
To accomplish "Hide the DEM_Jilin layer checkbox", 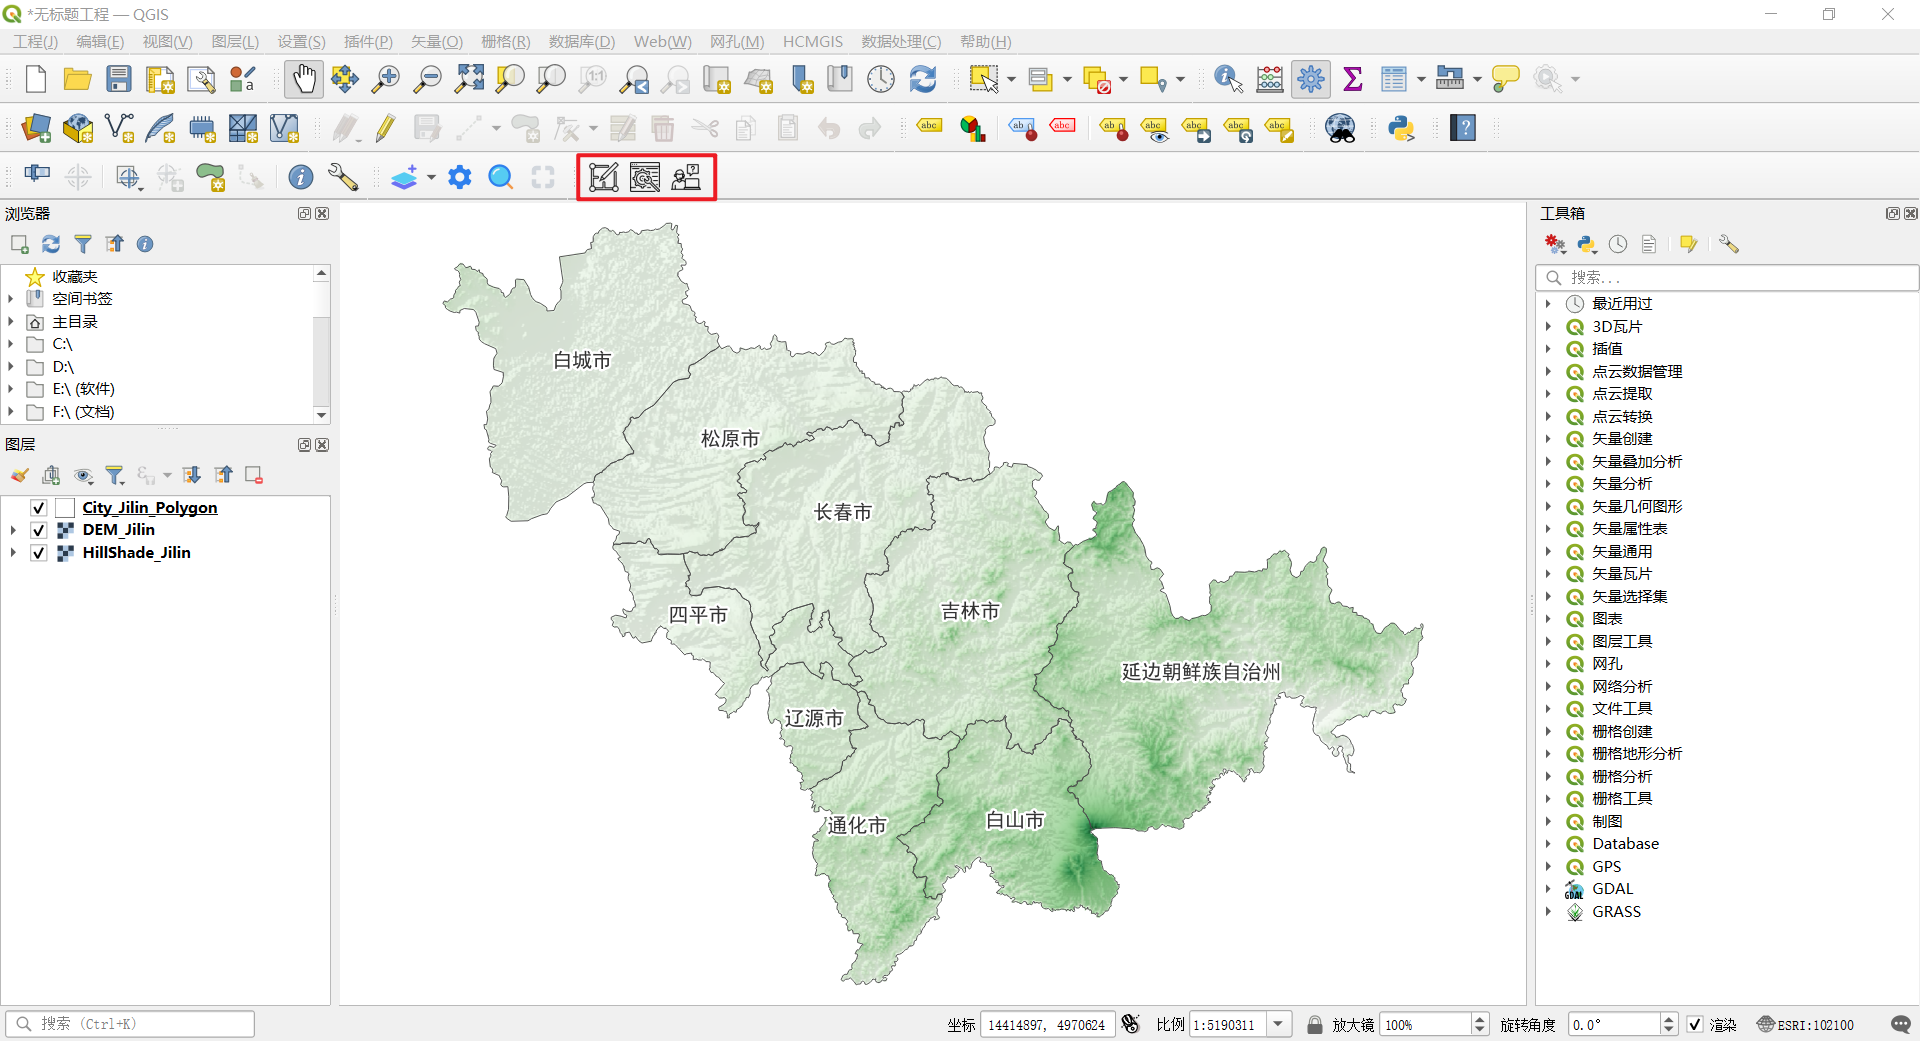I will pyautogui.click(x=39, y=530).
